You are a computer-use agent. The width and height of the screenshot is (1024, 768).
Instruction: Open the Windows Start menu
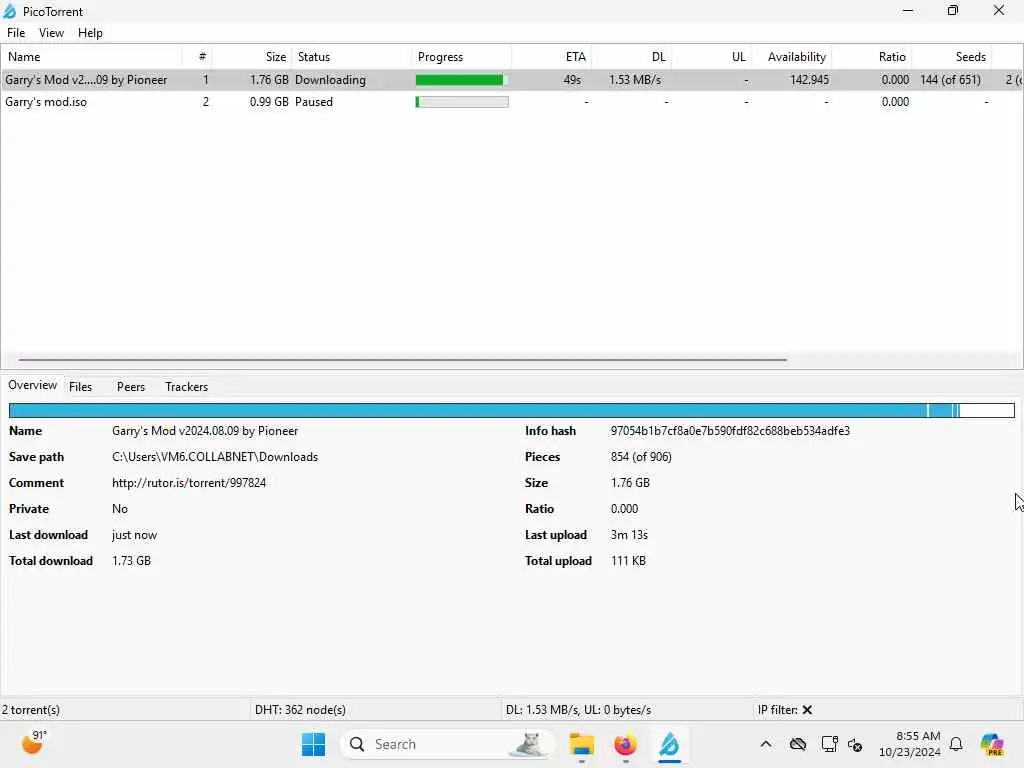point(313,744)
